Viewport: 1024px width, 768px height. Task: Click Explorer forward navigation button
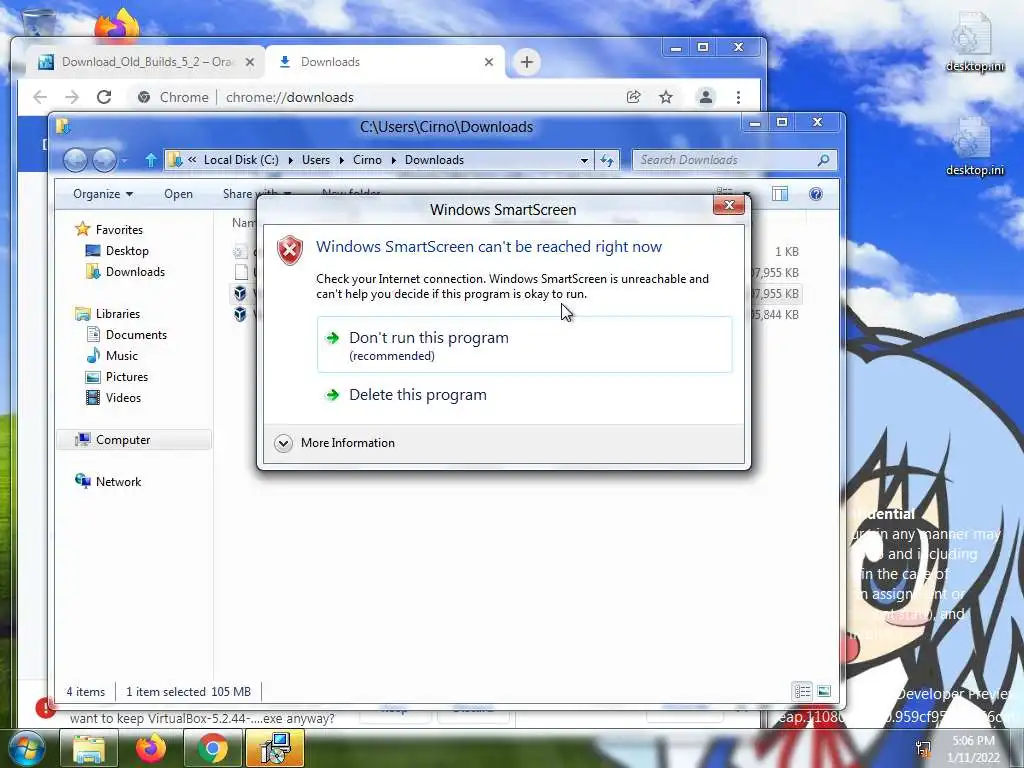pos(104,160)
